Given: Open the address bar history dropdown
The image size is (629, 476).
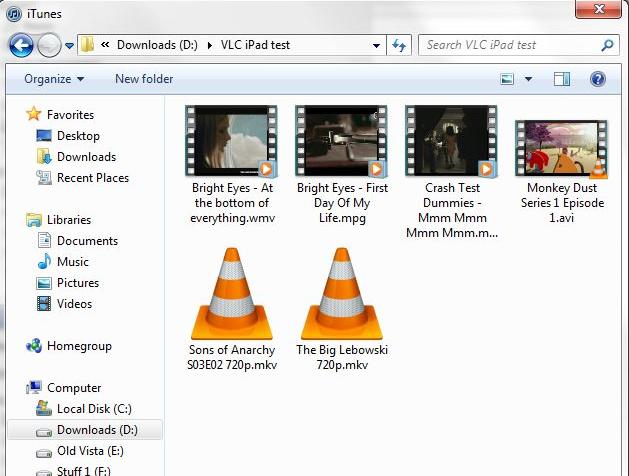Looking at the screenshot, I should [x=376, y=46].
